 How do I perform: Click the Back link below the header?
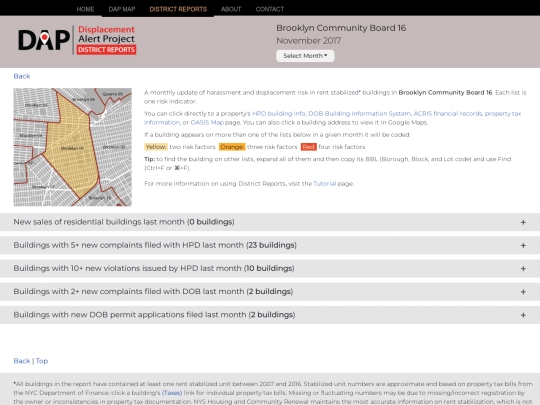[x=22, y=76]
